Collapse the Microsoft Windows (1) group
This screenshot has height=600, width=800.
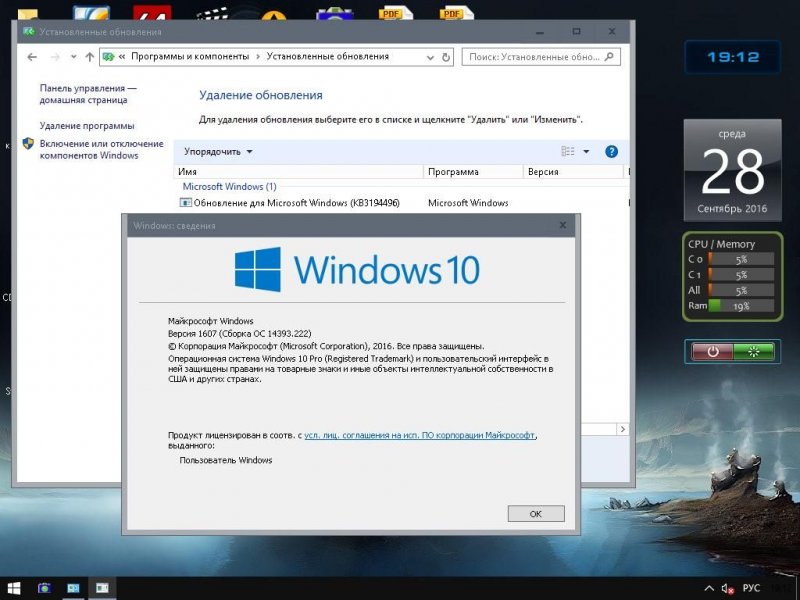[x=230, y=187]
